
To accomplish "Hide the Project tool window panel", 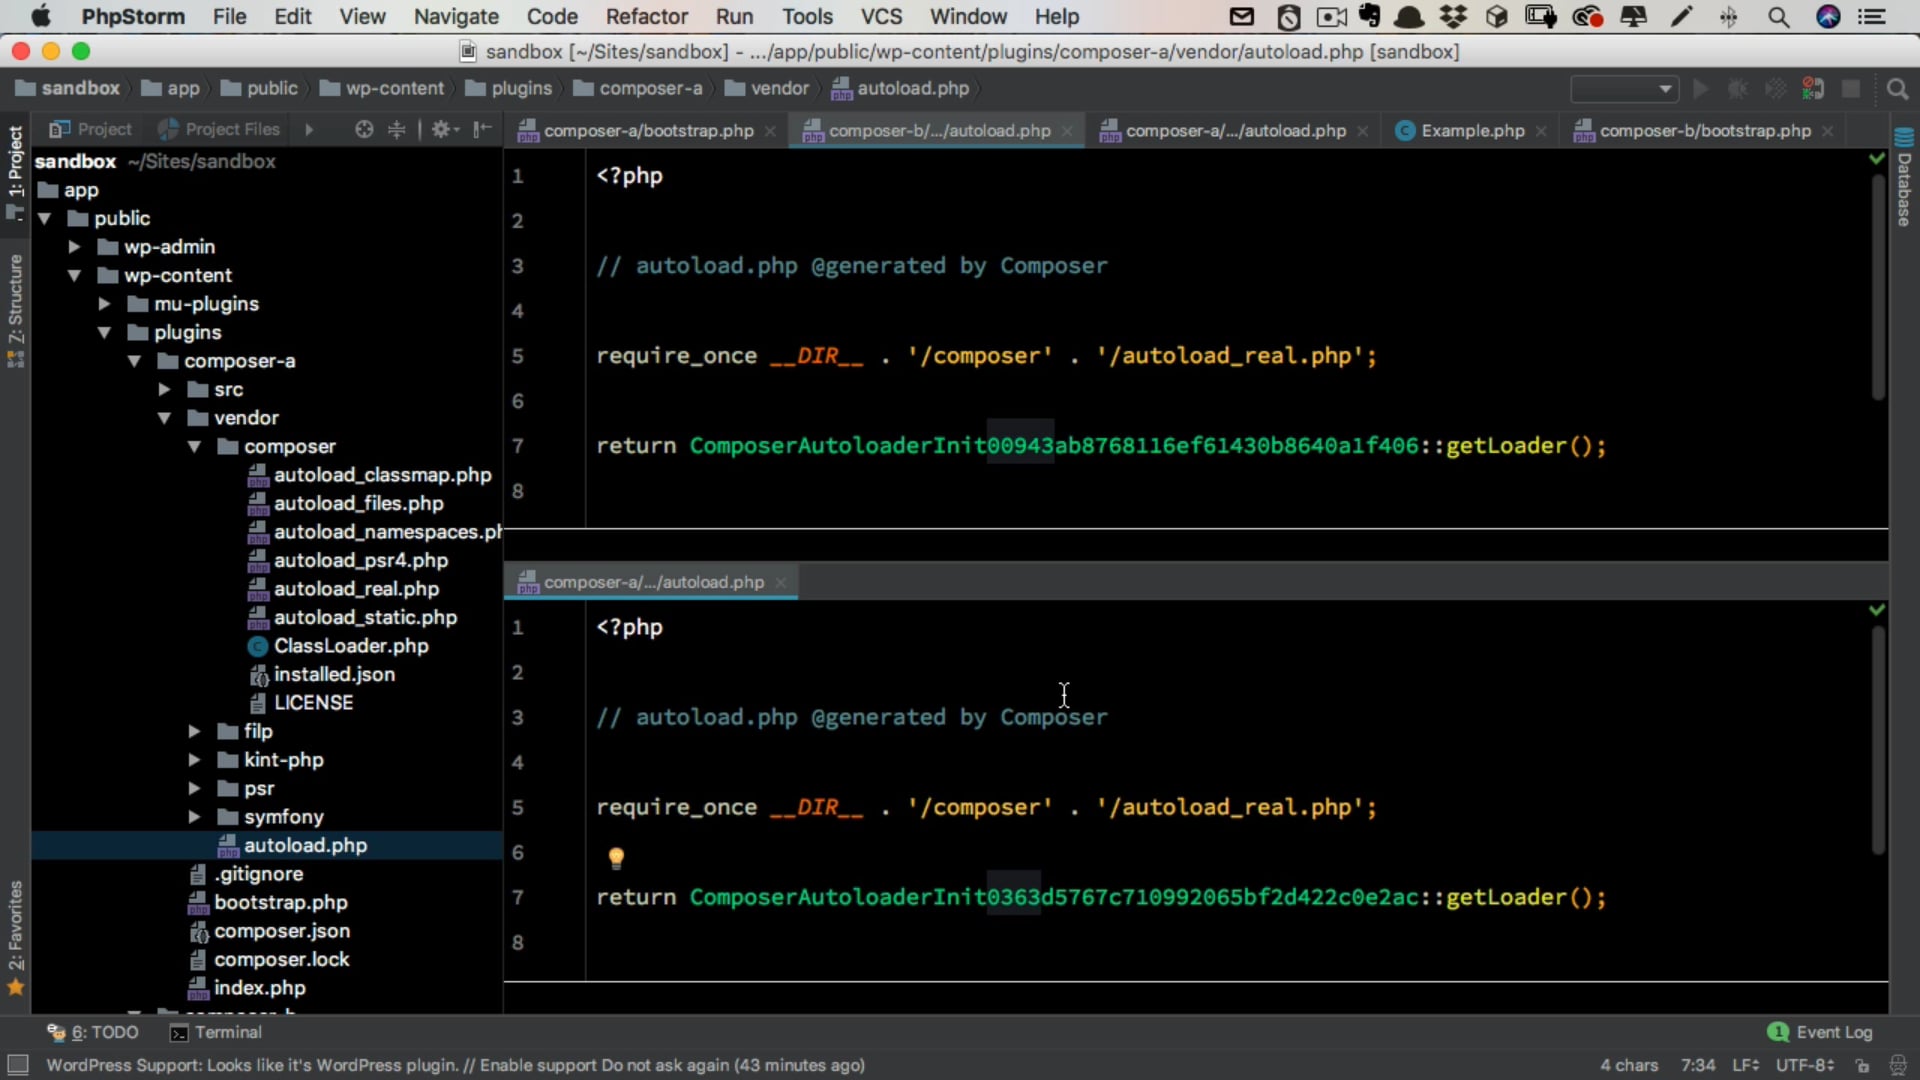I will pos(482,129).
